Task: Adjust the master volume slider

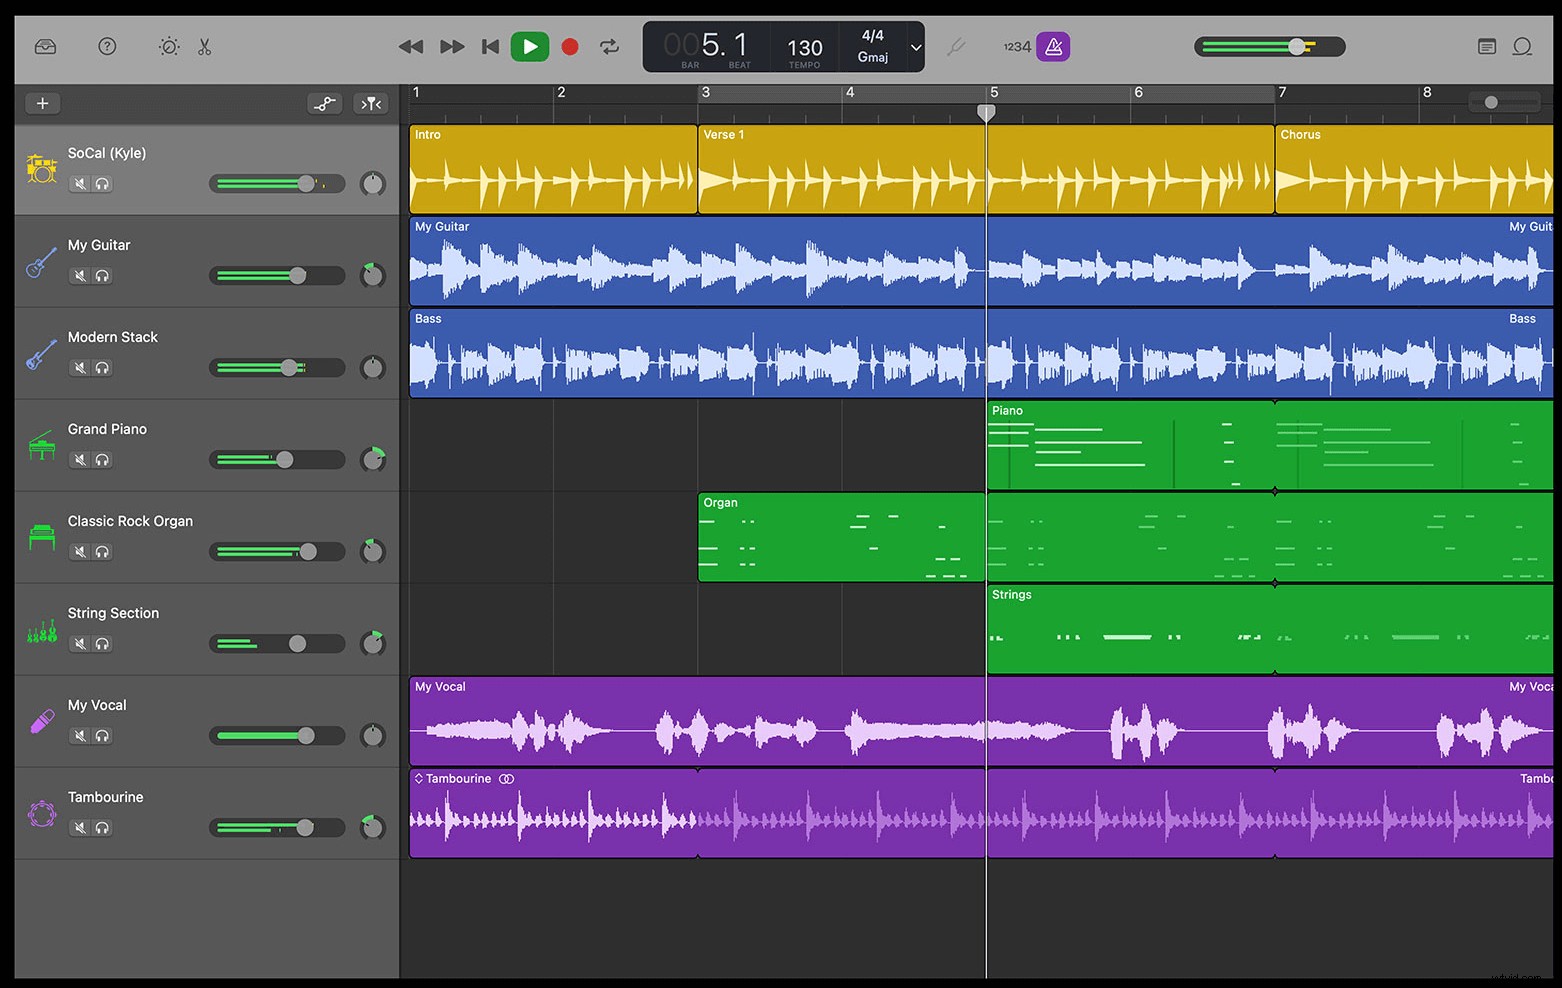Action: [1297, 46]
